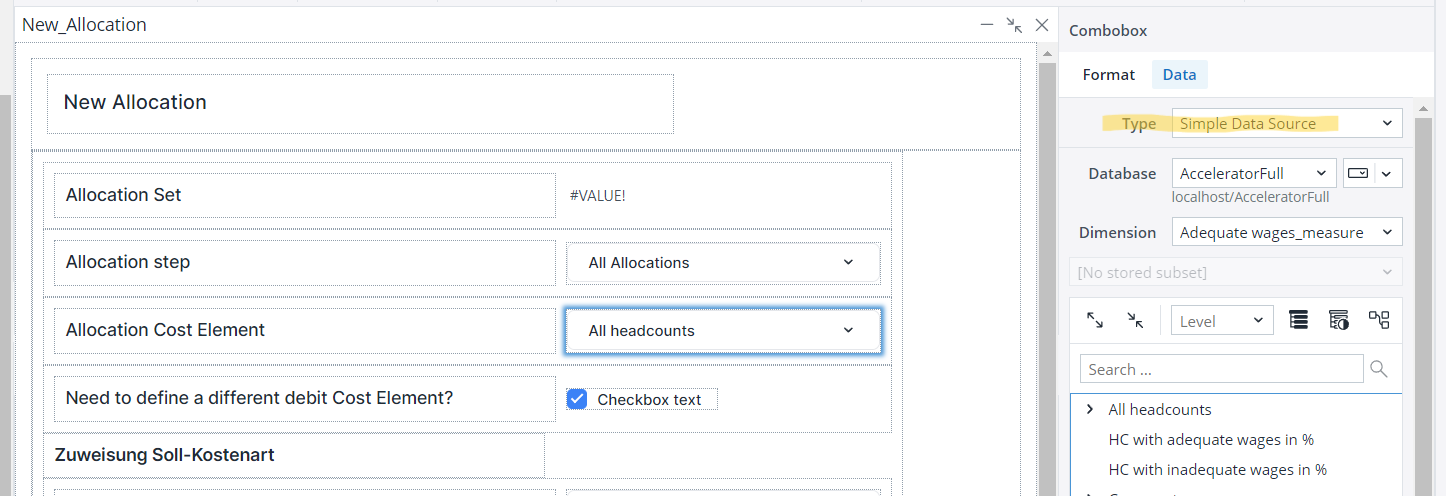1446x496 pixels.
Task: Click the expand all elements icon
Action: [x=1095, y=320]
